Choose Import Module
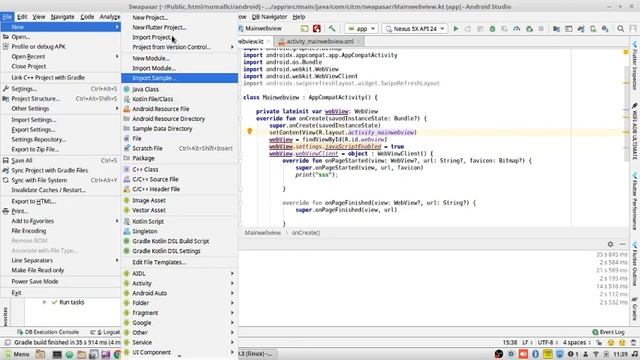640x360 pixels. click(180, 68)
